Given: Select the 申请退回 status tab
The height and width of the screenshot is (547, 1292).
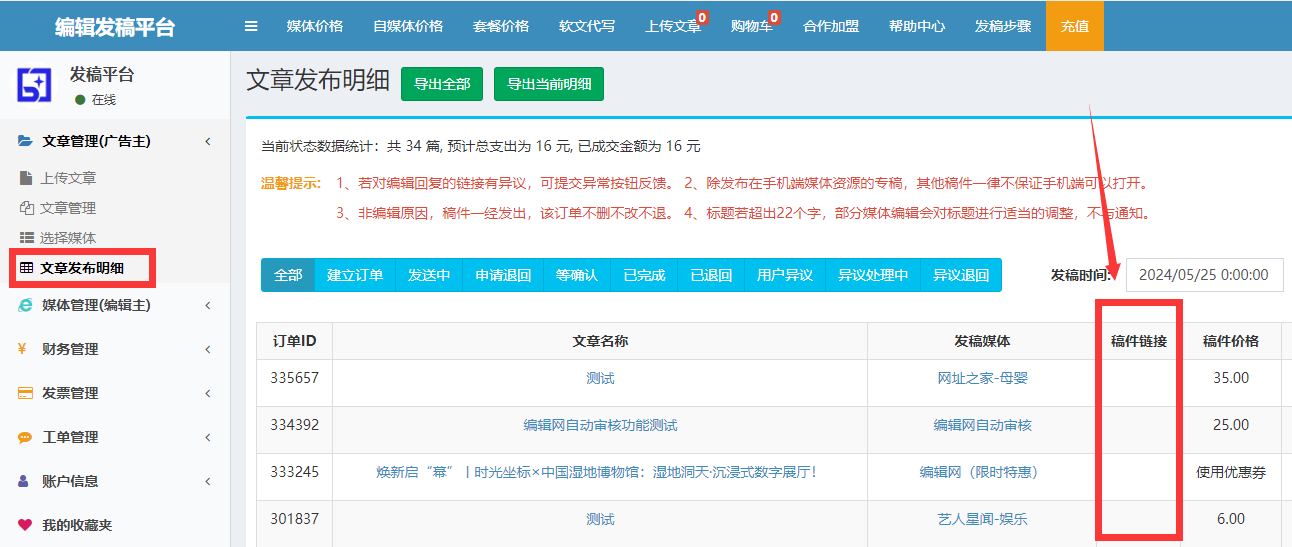Looking at the screenshot, I should click(503, 275).
